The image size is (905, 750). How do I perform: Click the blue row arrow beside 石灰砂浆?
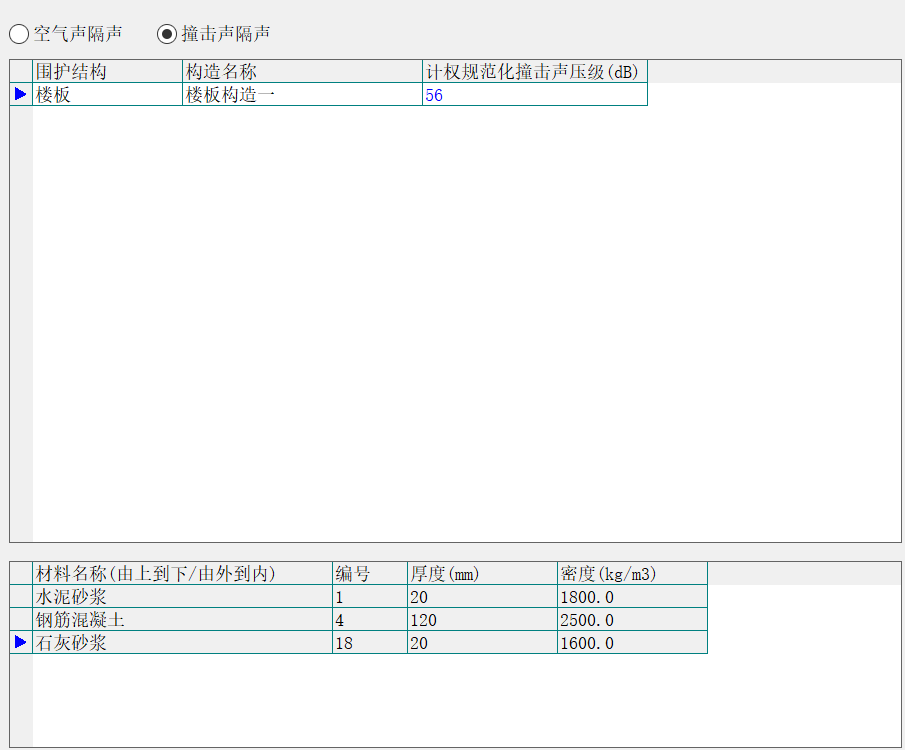[x=21, y=643]
